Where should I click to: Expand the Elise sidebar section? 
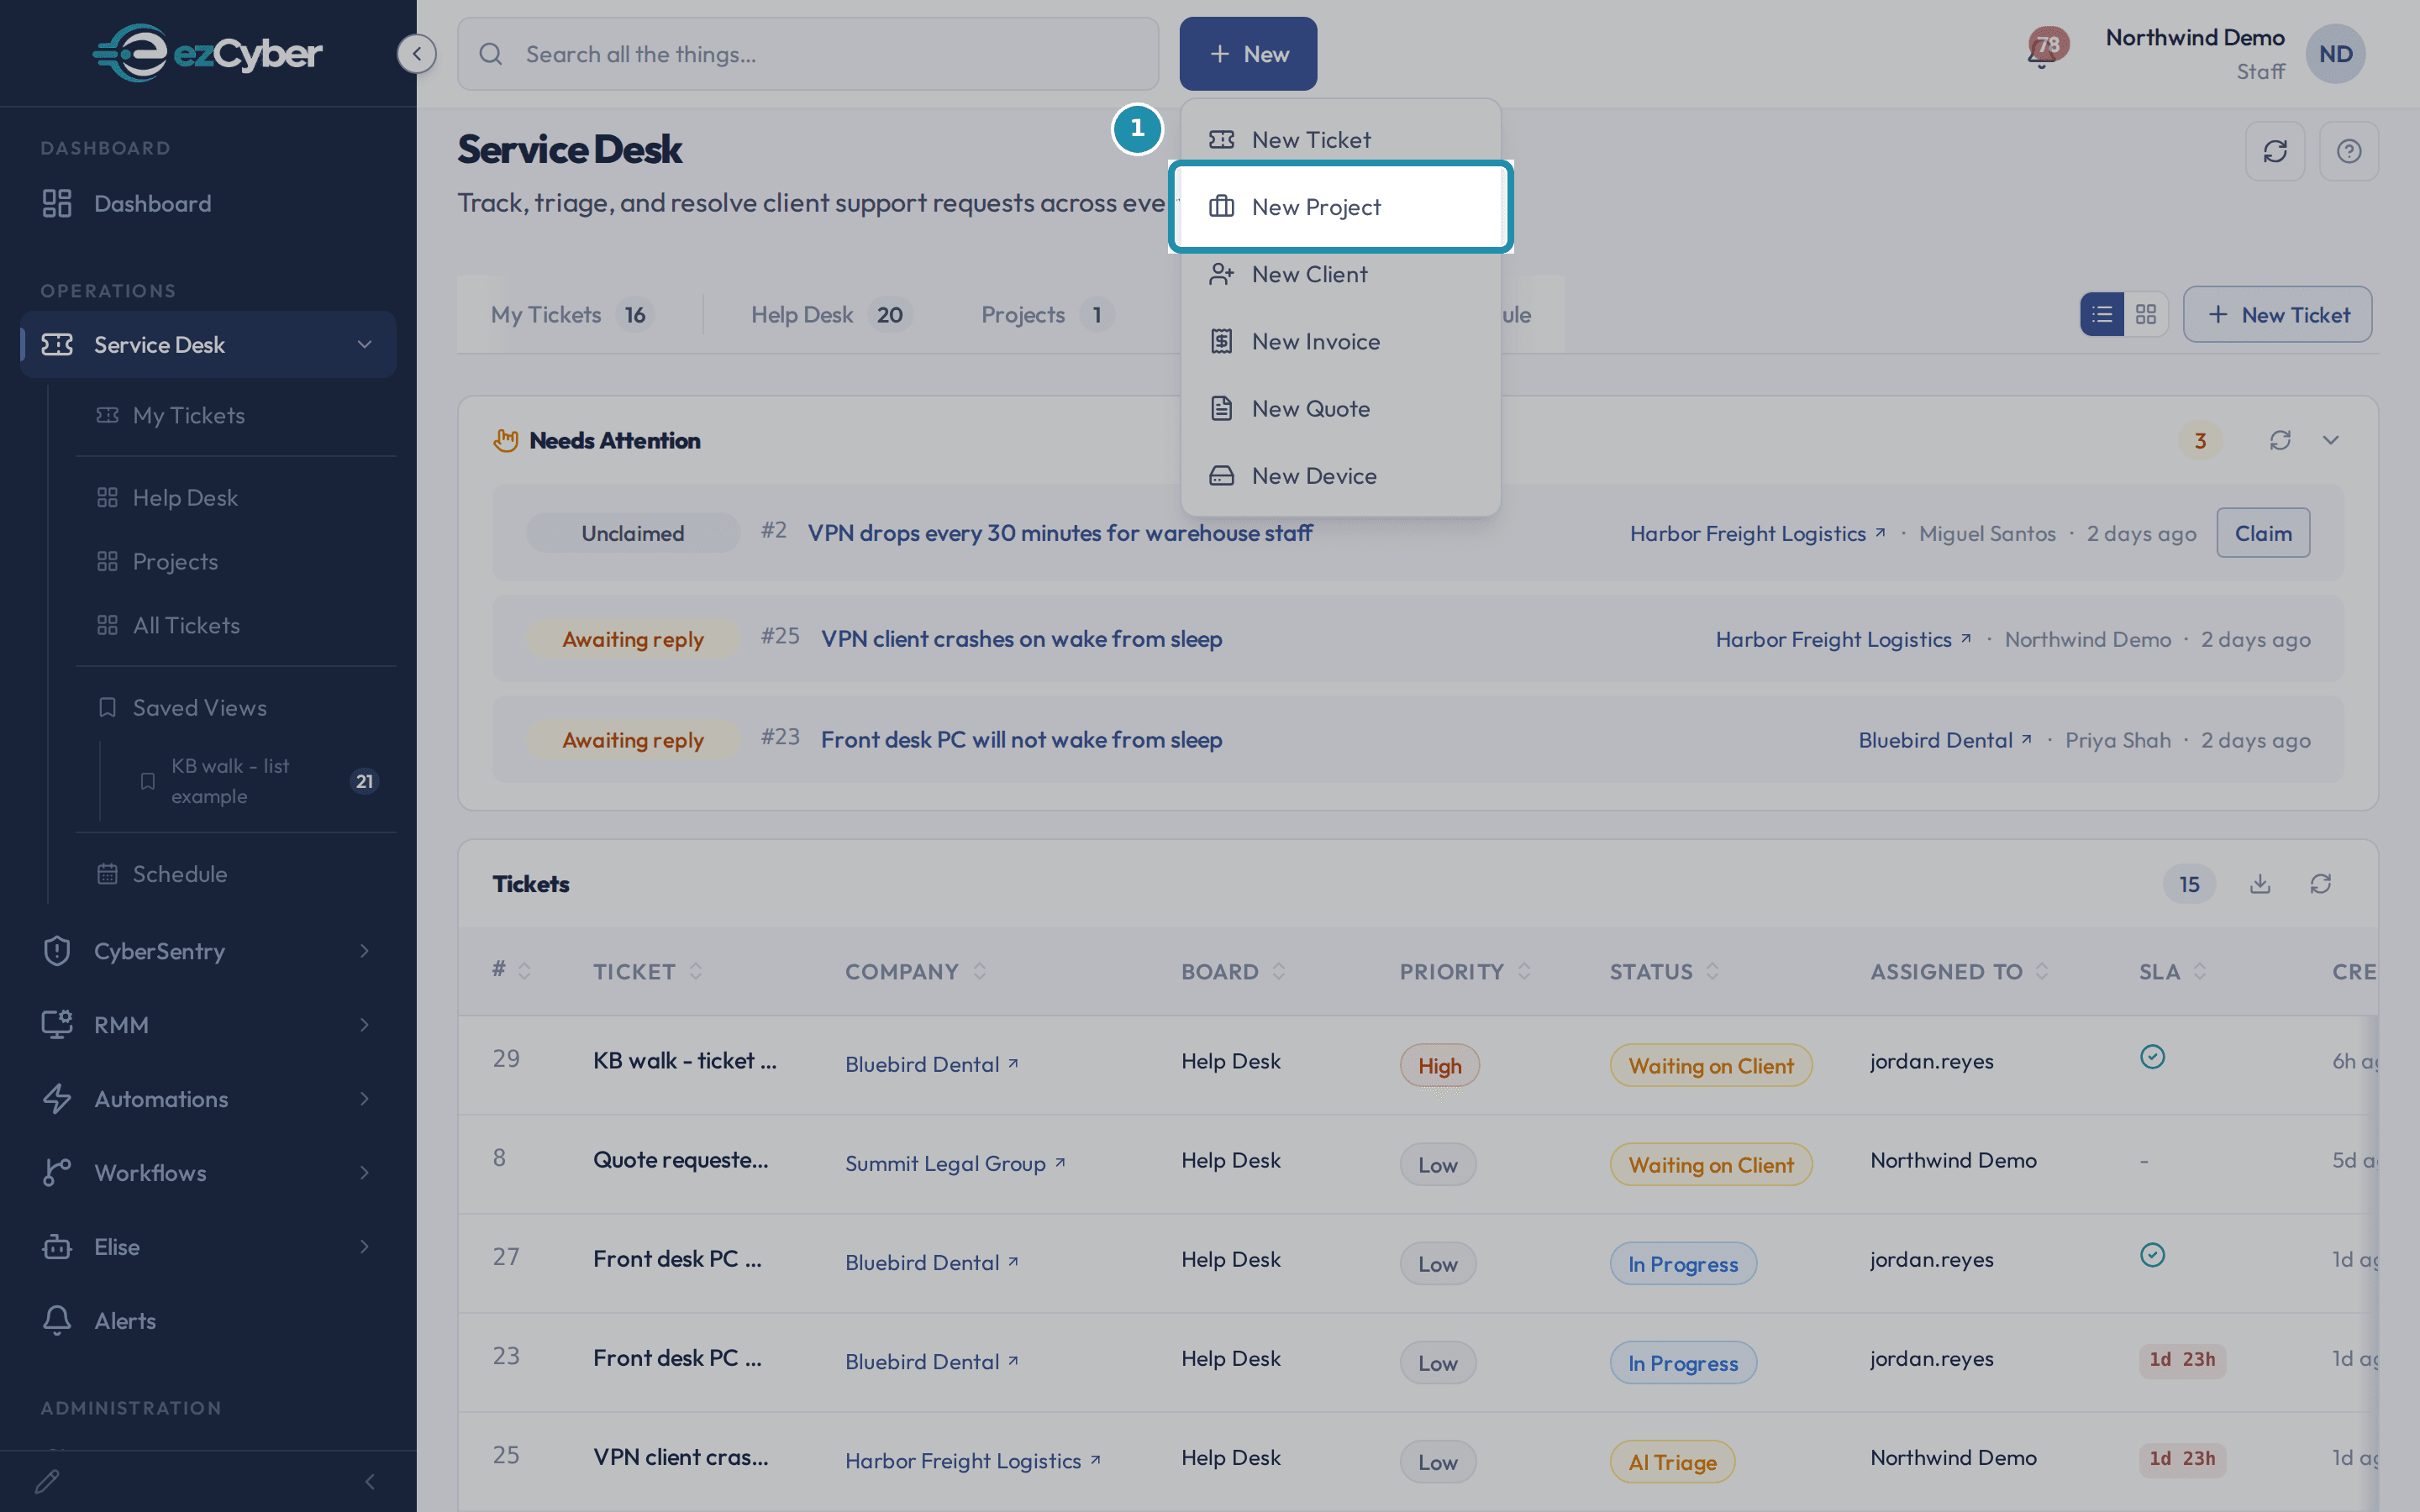point(208,1247)
